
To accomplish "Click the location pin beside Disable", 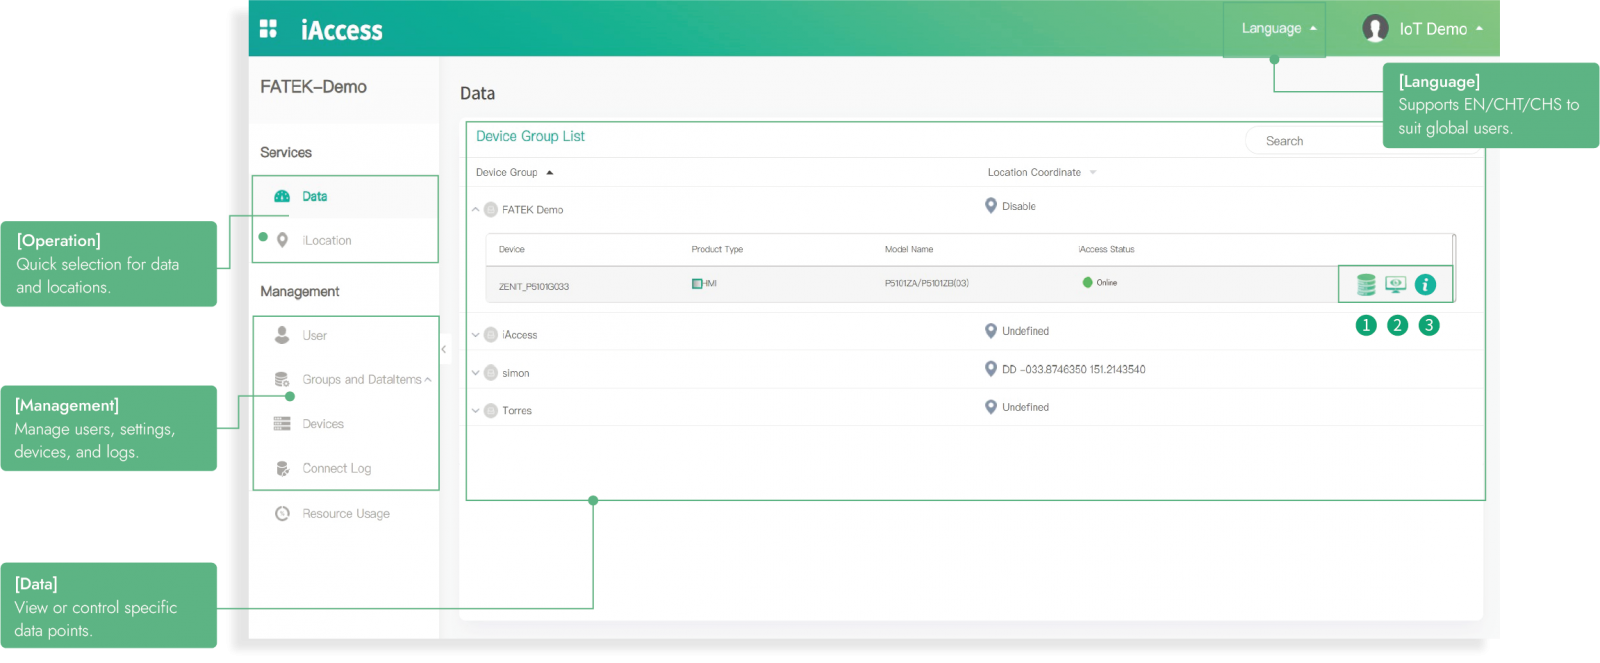I will click(990, 206).
